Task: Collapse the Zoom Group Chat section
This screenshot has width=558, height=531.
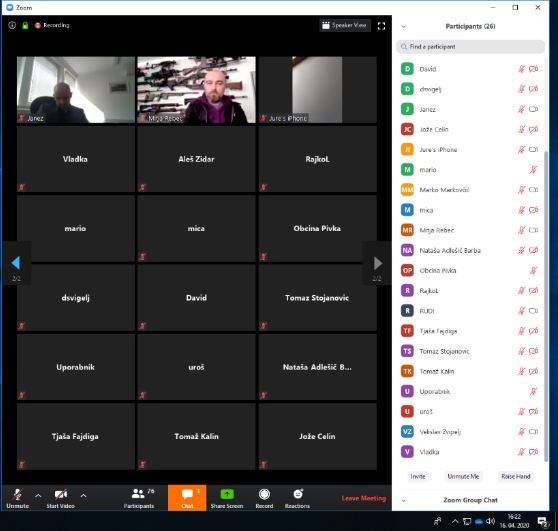Action: click(404, 500)
